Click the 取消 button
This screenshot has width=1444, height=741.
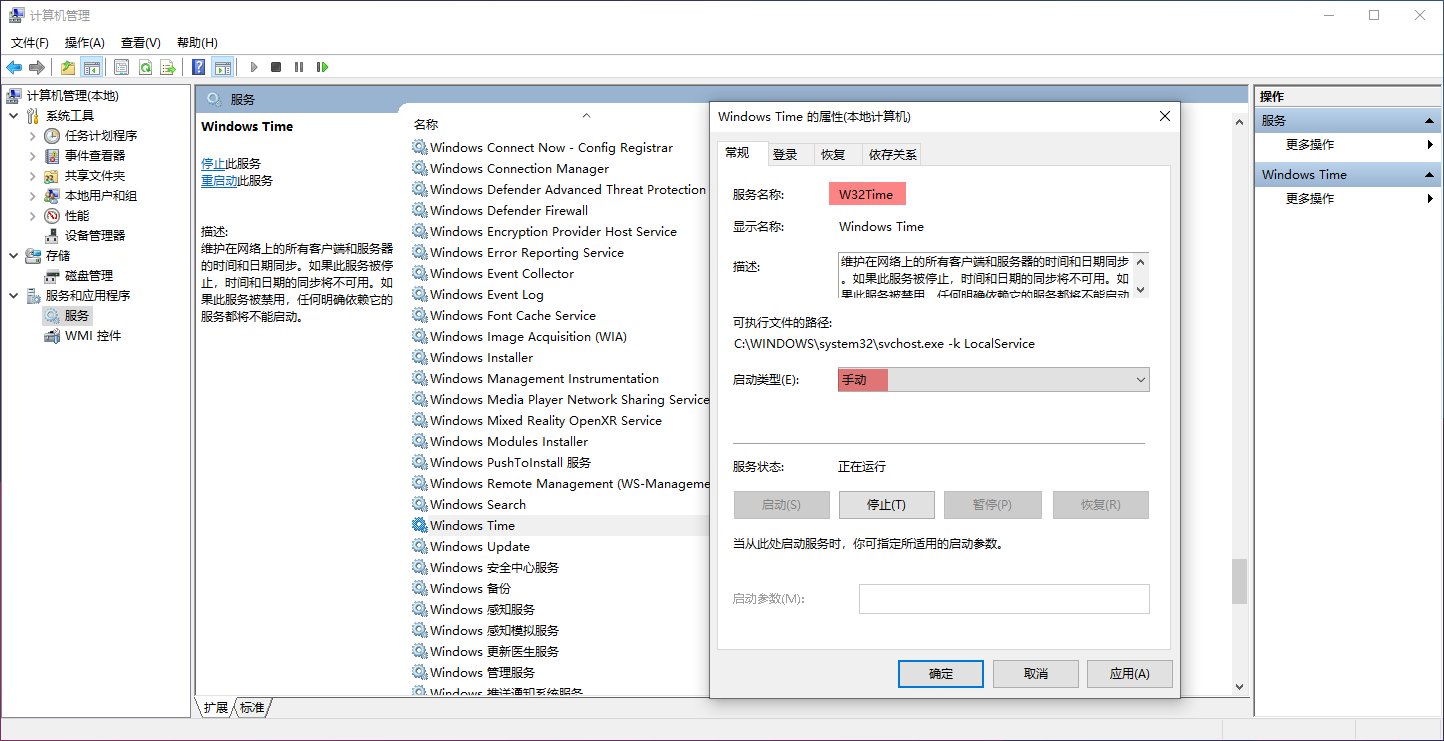tap(1035, 674)
